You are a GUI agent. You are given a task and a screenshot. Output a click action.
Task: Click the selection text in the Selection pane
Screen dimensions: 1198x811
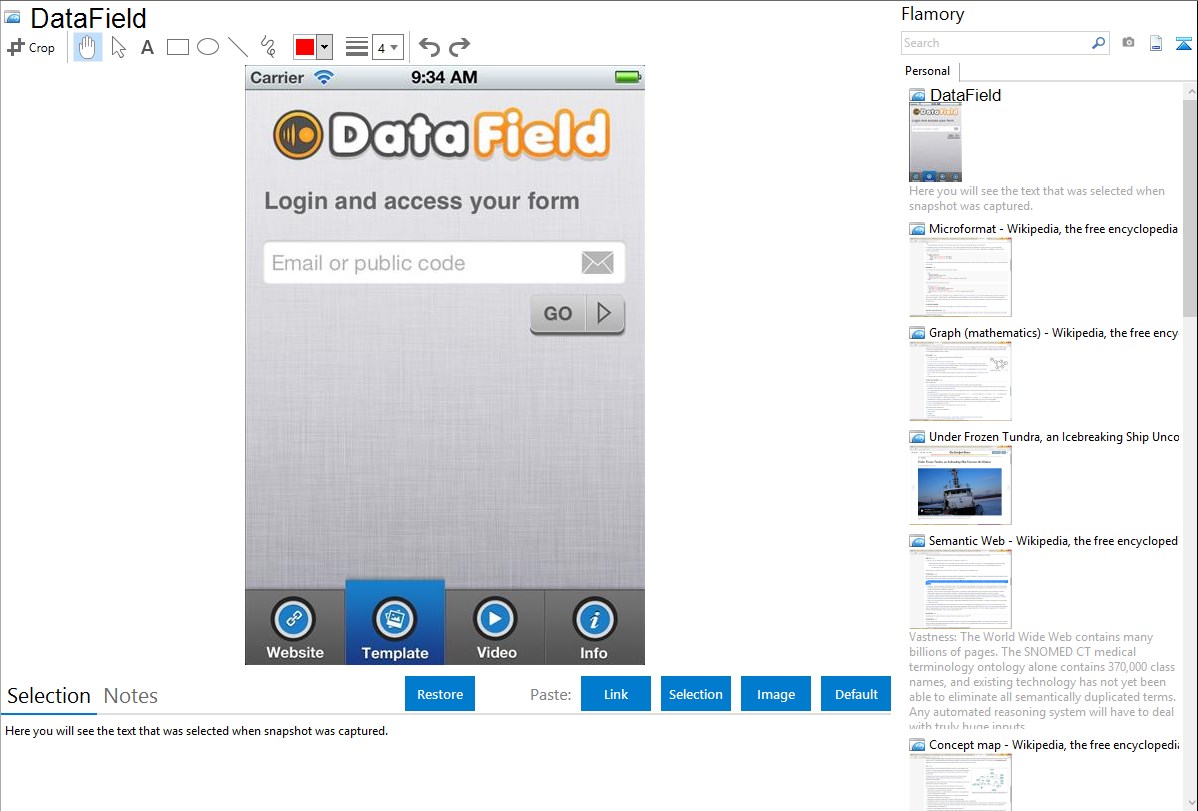tap(196, 731)
